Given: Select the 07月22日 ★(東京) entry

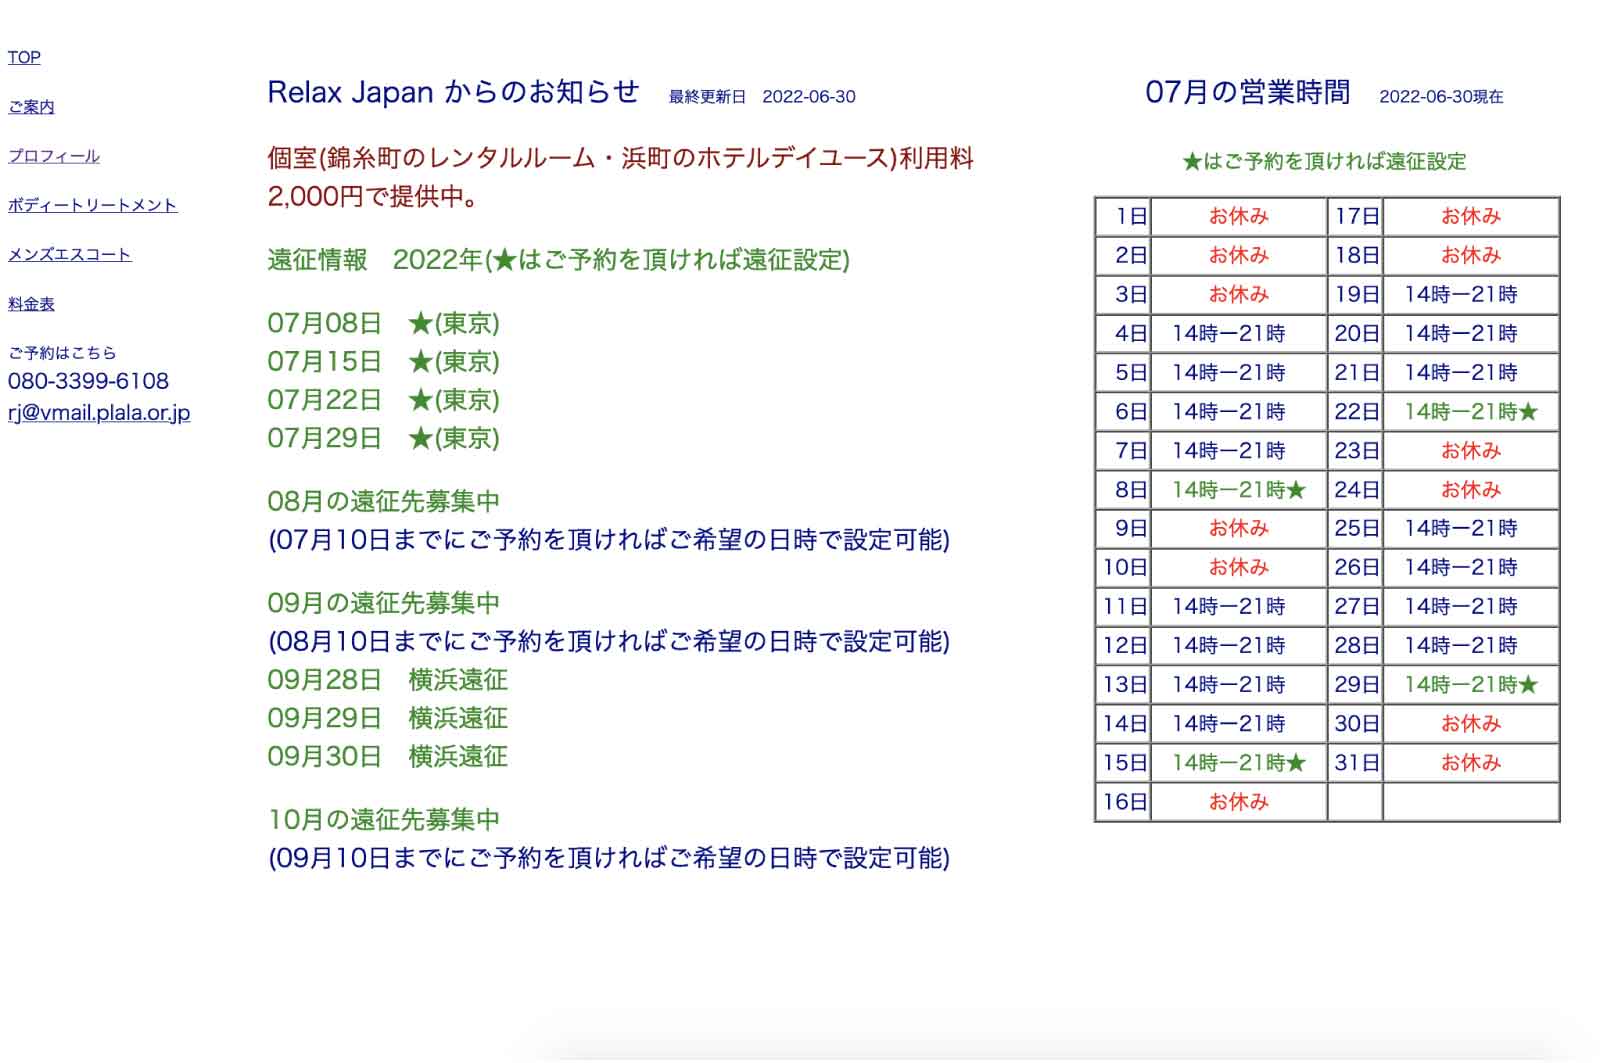Looking at the screenshot, I should (383, 400).
